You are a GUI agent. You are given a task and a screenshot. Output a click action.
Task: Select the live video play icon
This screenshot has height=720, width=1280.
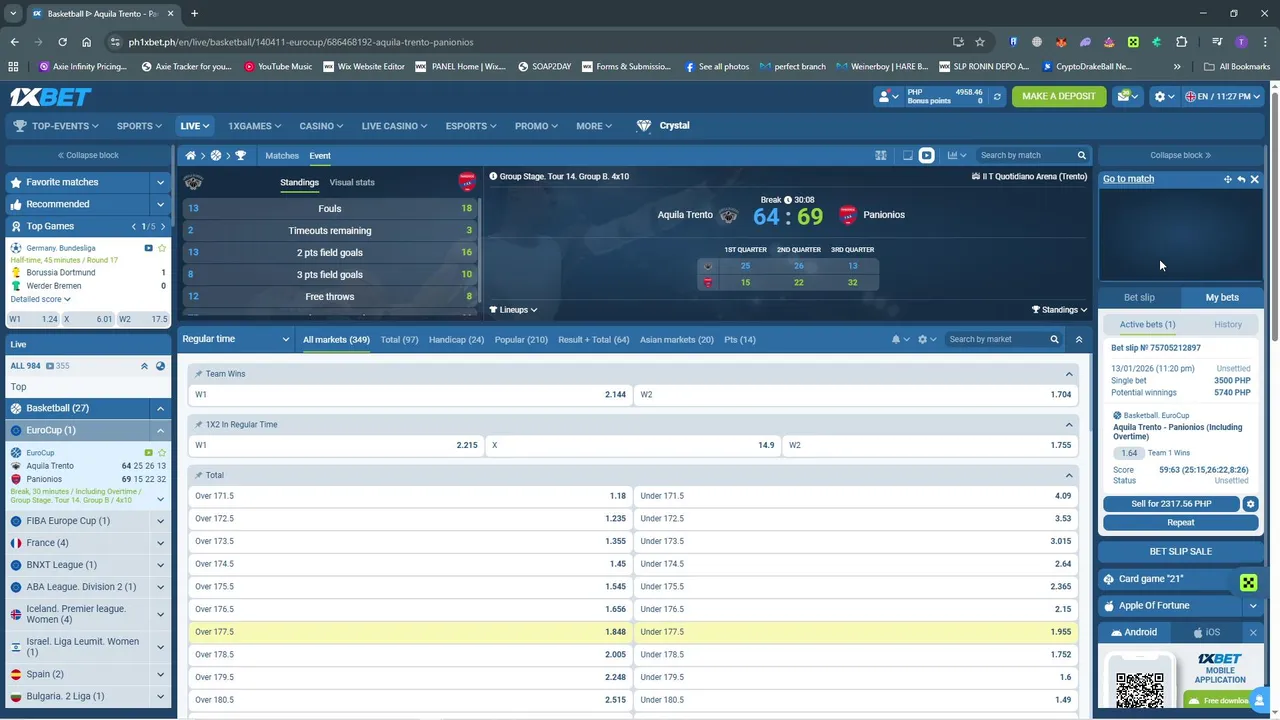click(926, 155)
